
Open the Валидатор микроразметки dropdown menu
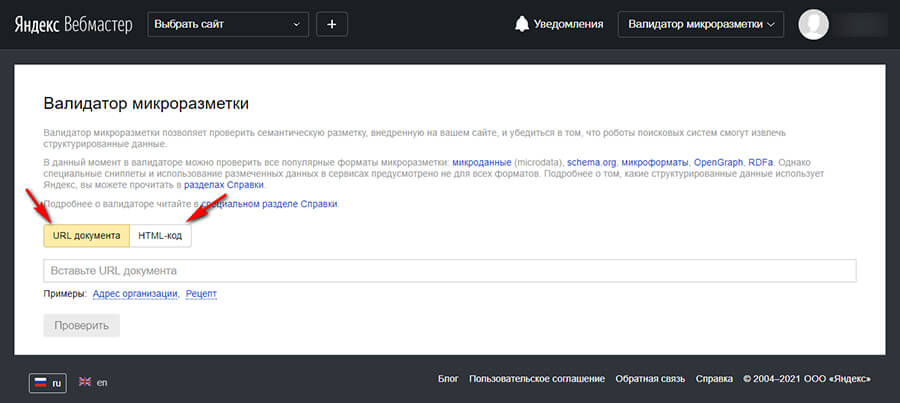[700, 24]
